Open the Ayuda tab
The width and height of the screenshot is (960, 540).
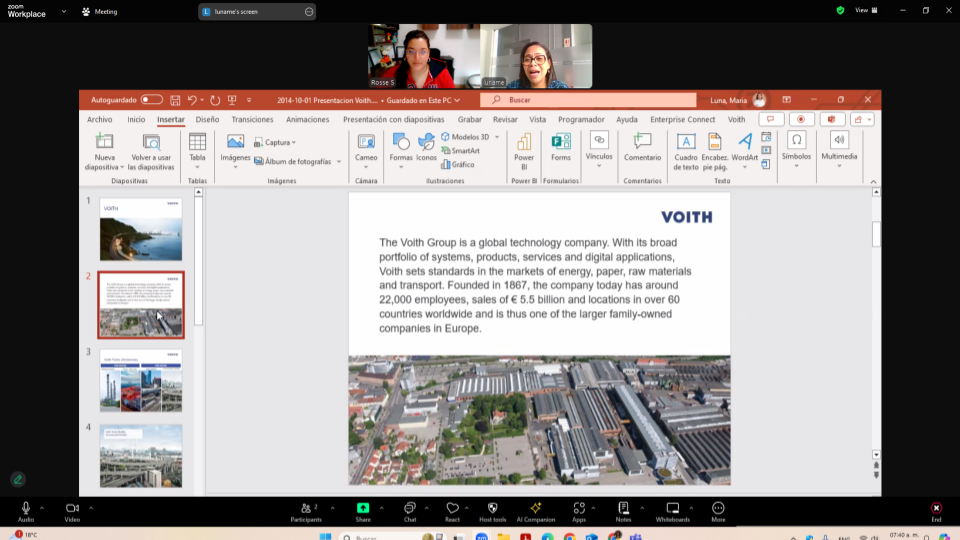pos(626,119)
